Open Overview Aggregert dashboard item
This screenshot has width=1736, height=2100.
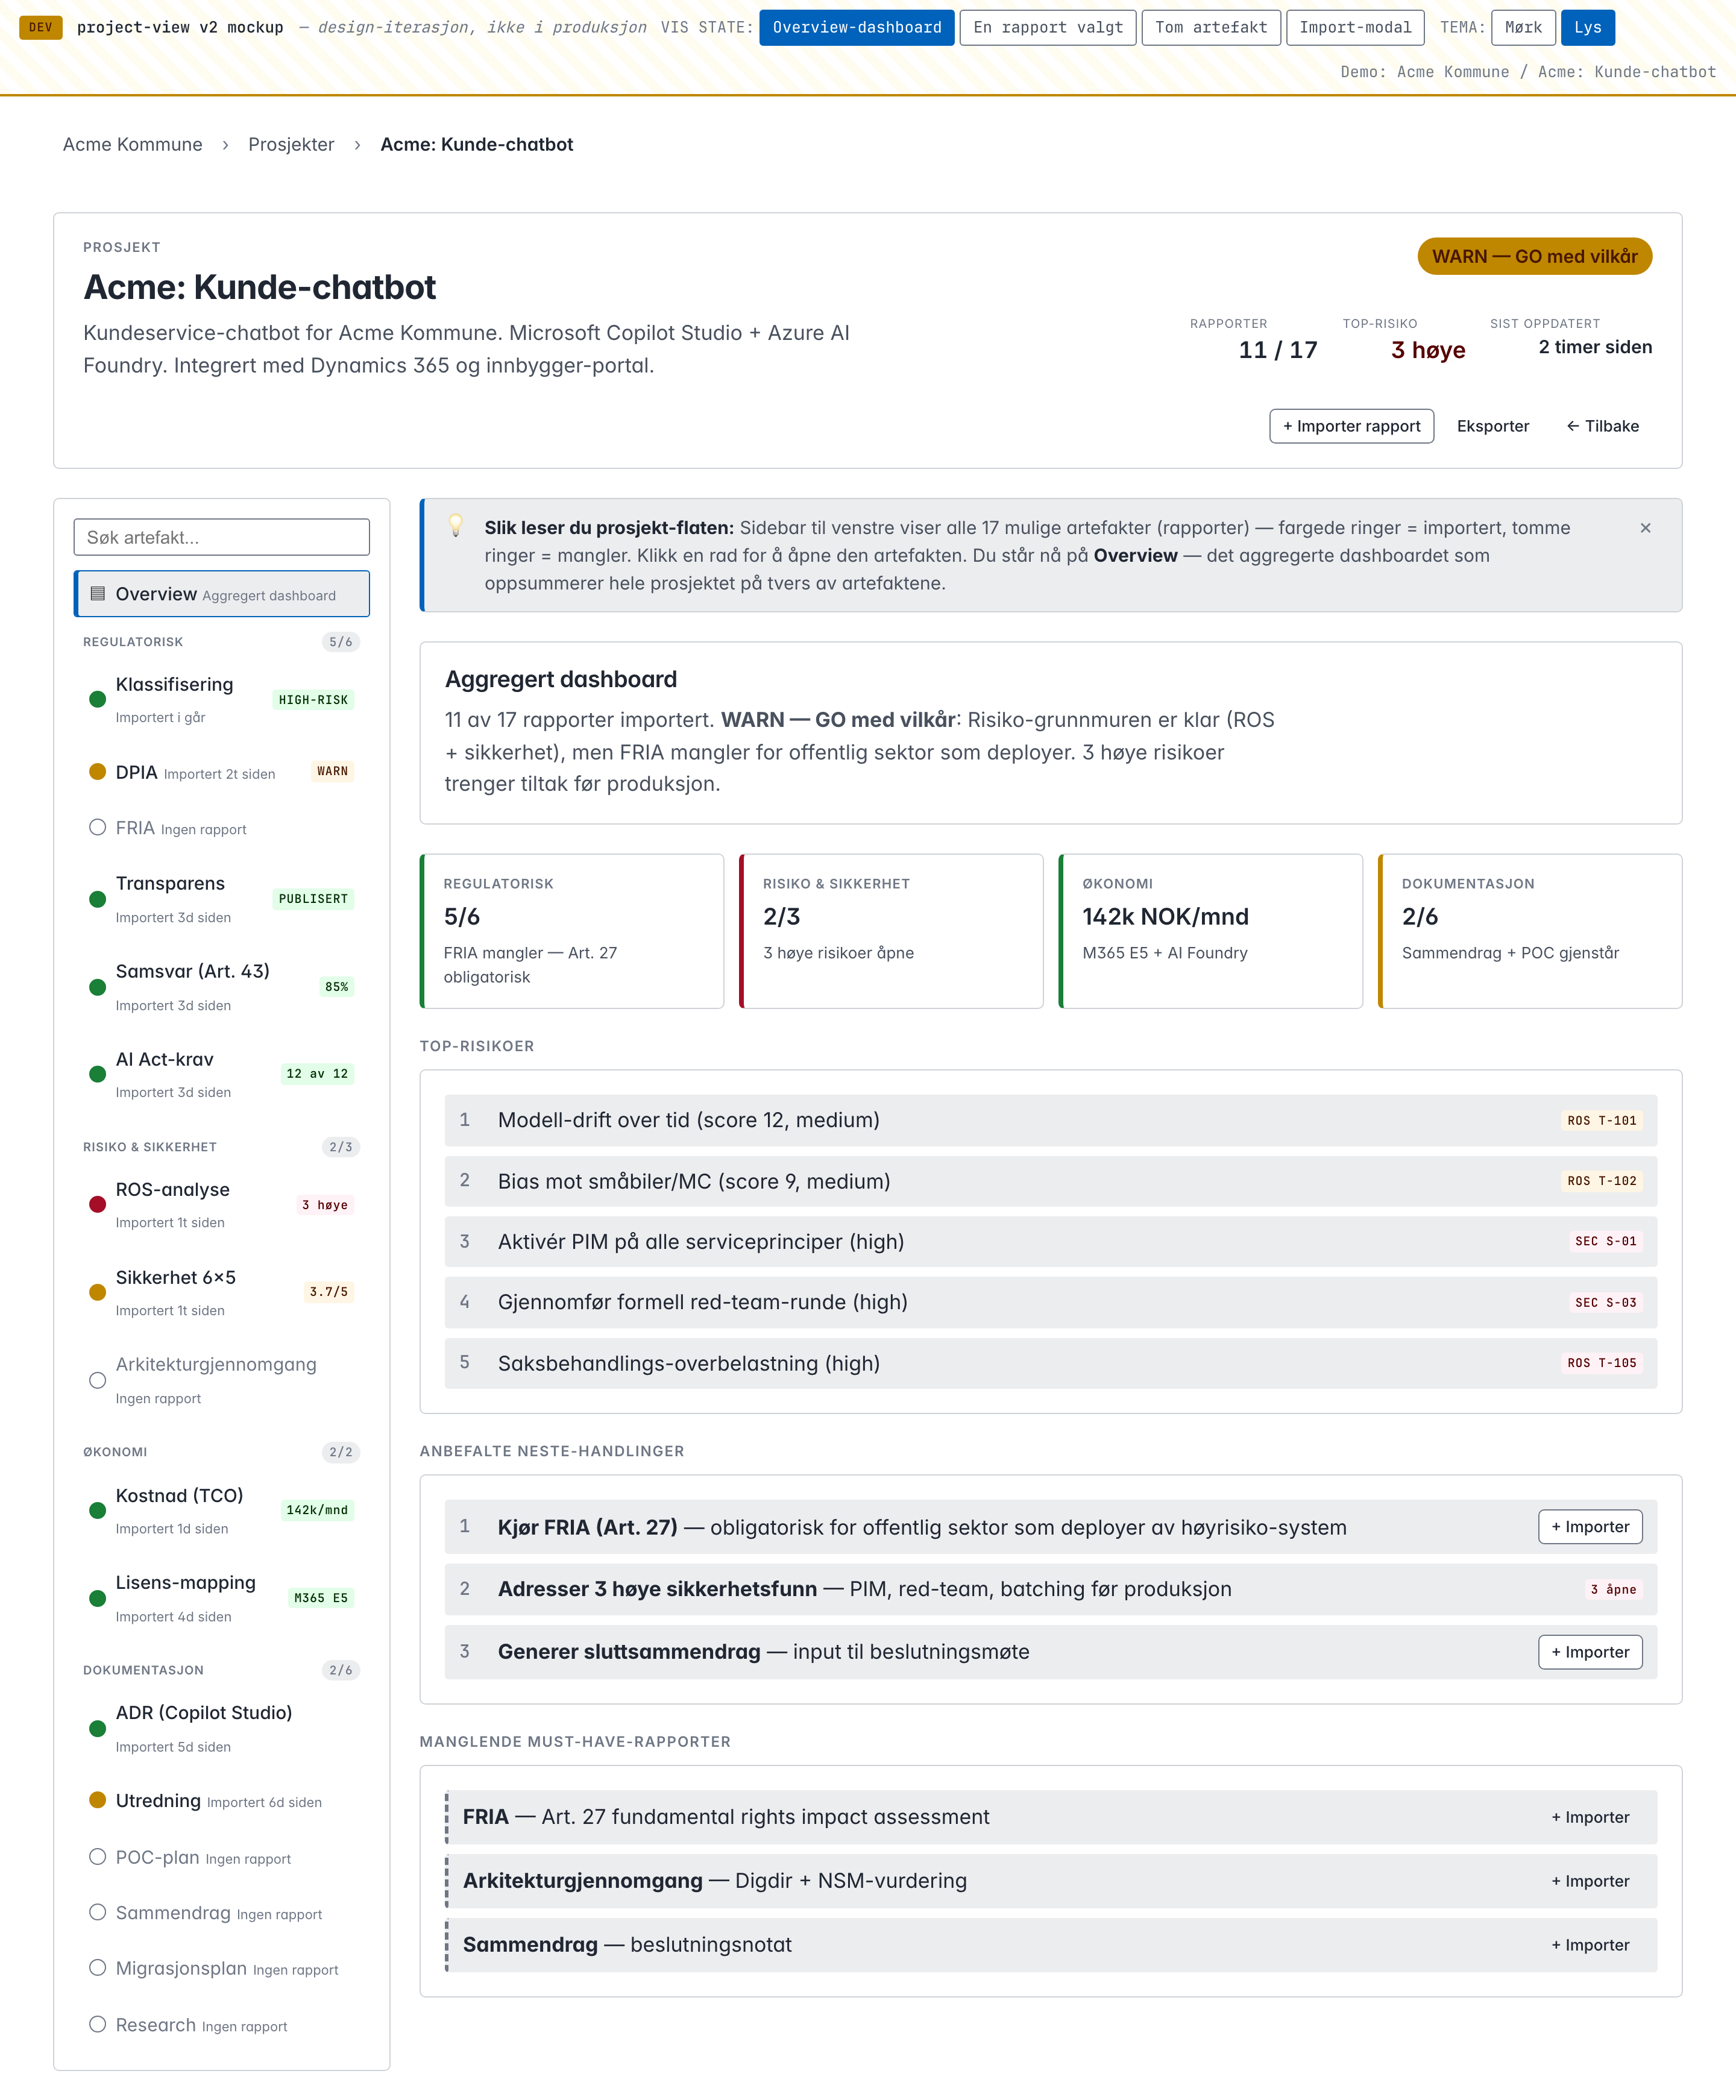pyautogui.click(x=222, y=594)
